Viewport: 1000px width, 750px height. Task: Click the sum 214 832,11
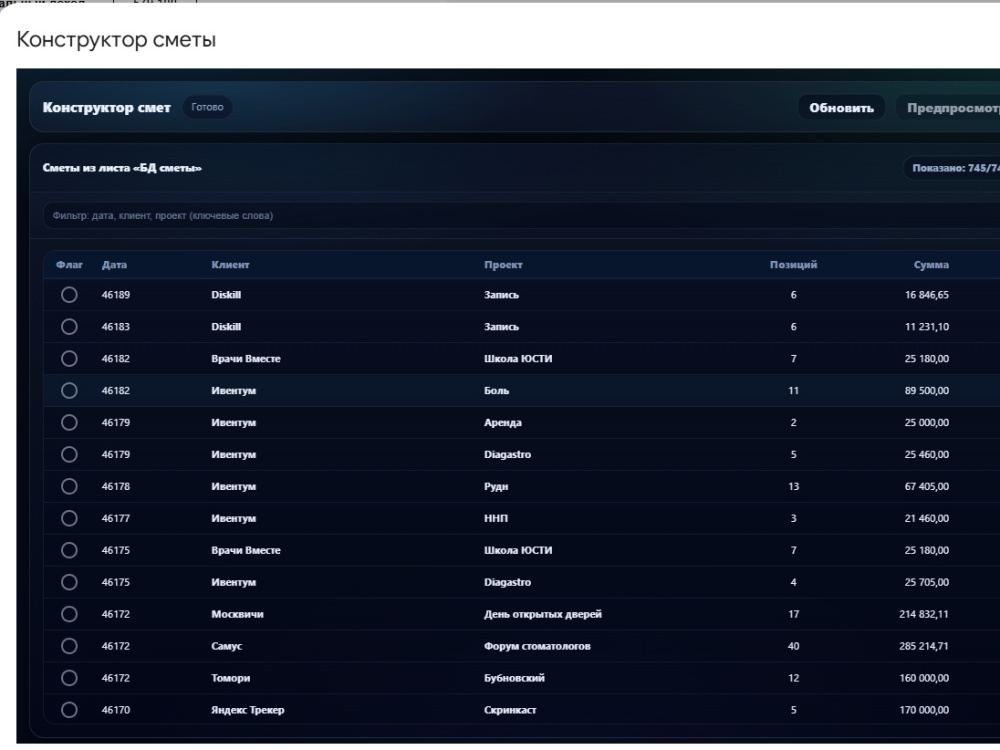click(x=924, y=614)
